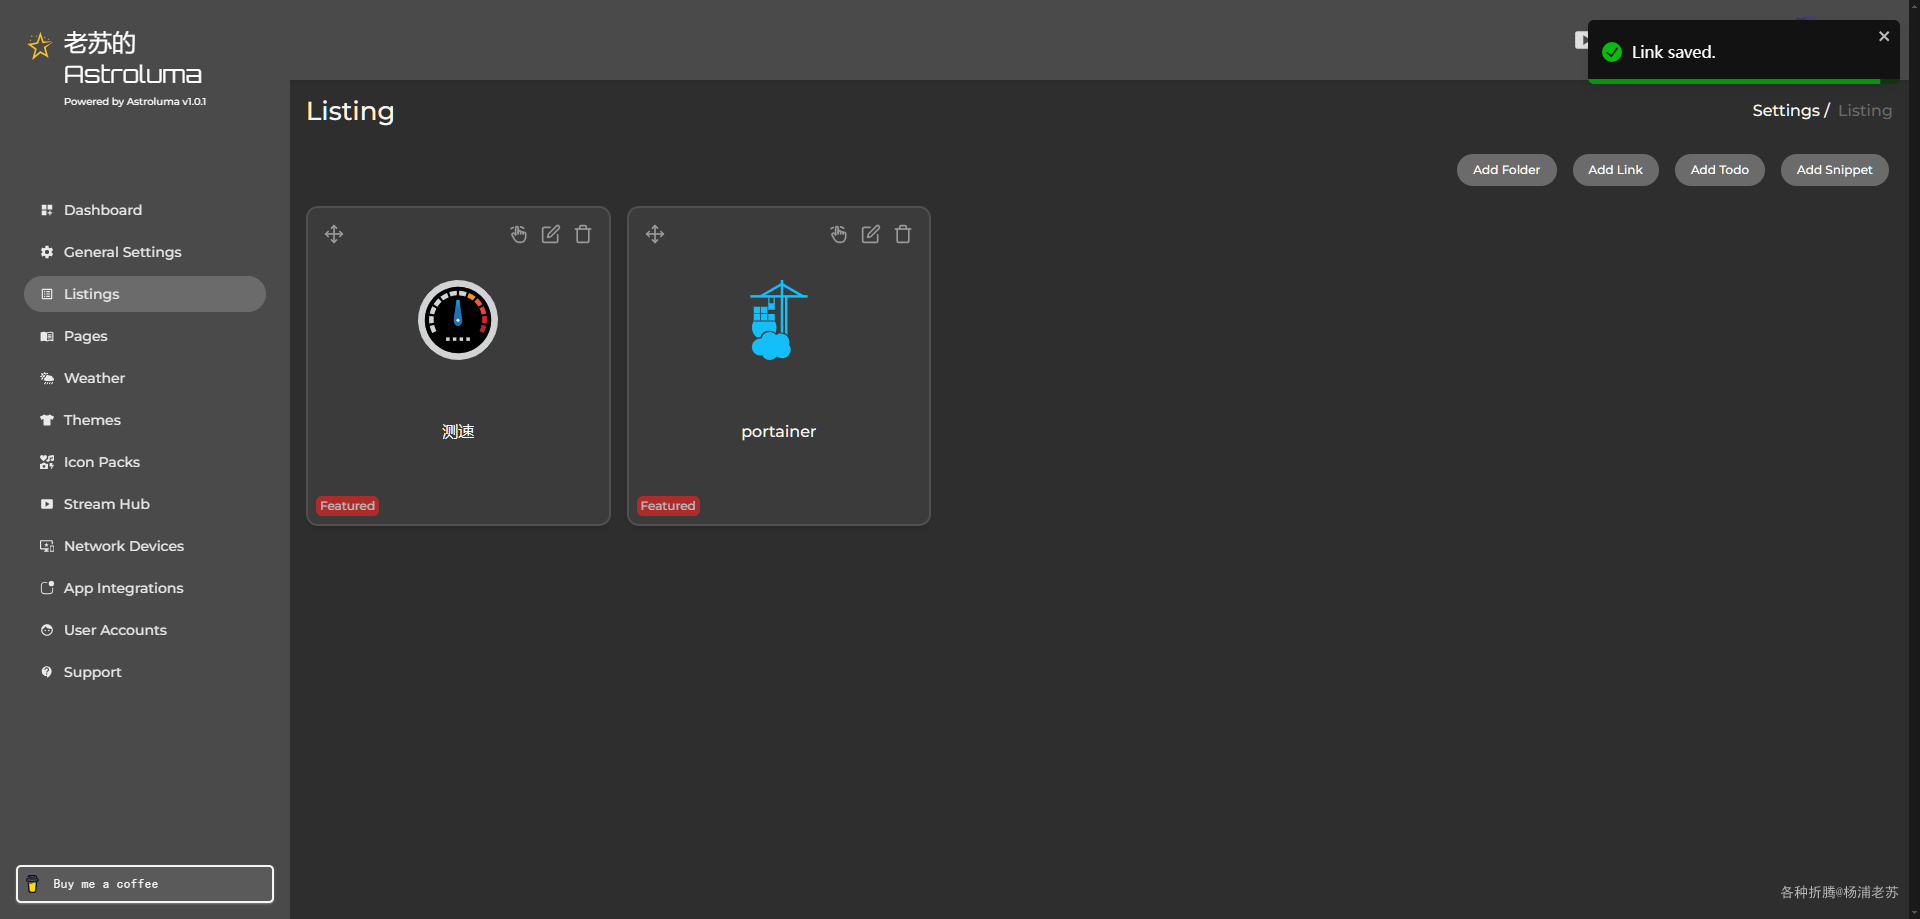Click the hand icon on portainer card
Viewport: 1920px width, 919px height.
838,234
